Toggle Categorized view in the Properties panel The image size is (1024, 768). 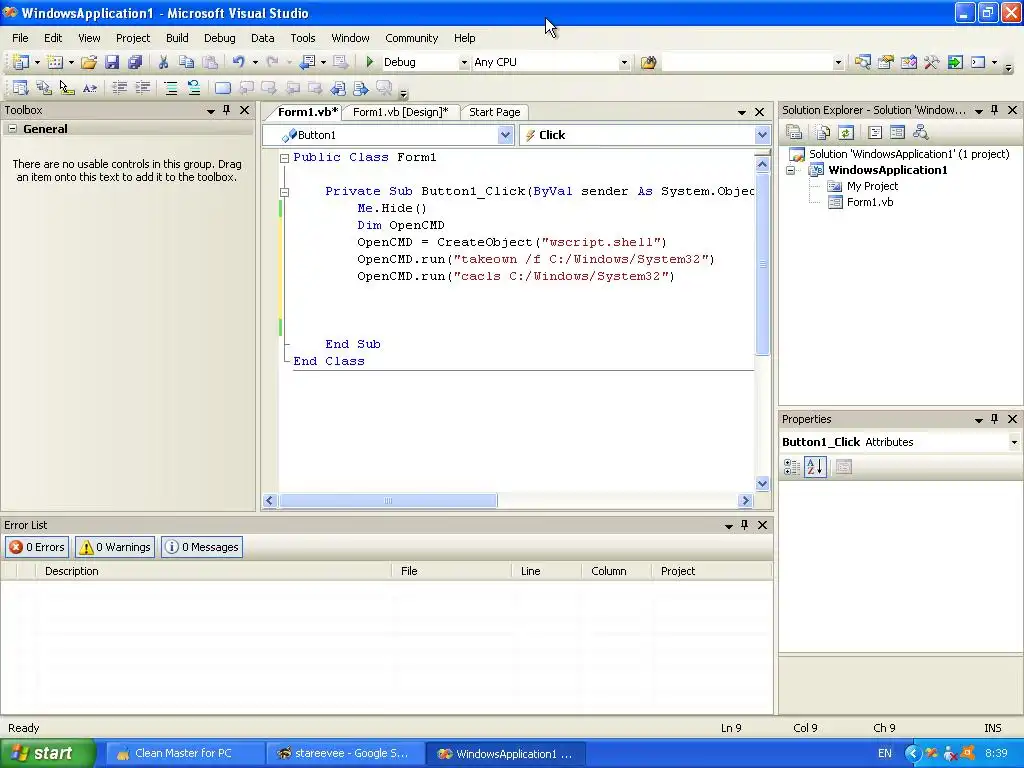click(792, 467)
